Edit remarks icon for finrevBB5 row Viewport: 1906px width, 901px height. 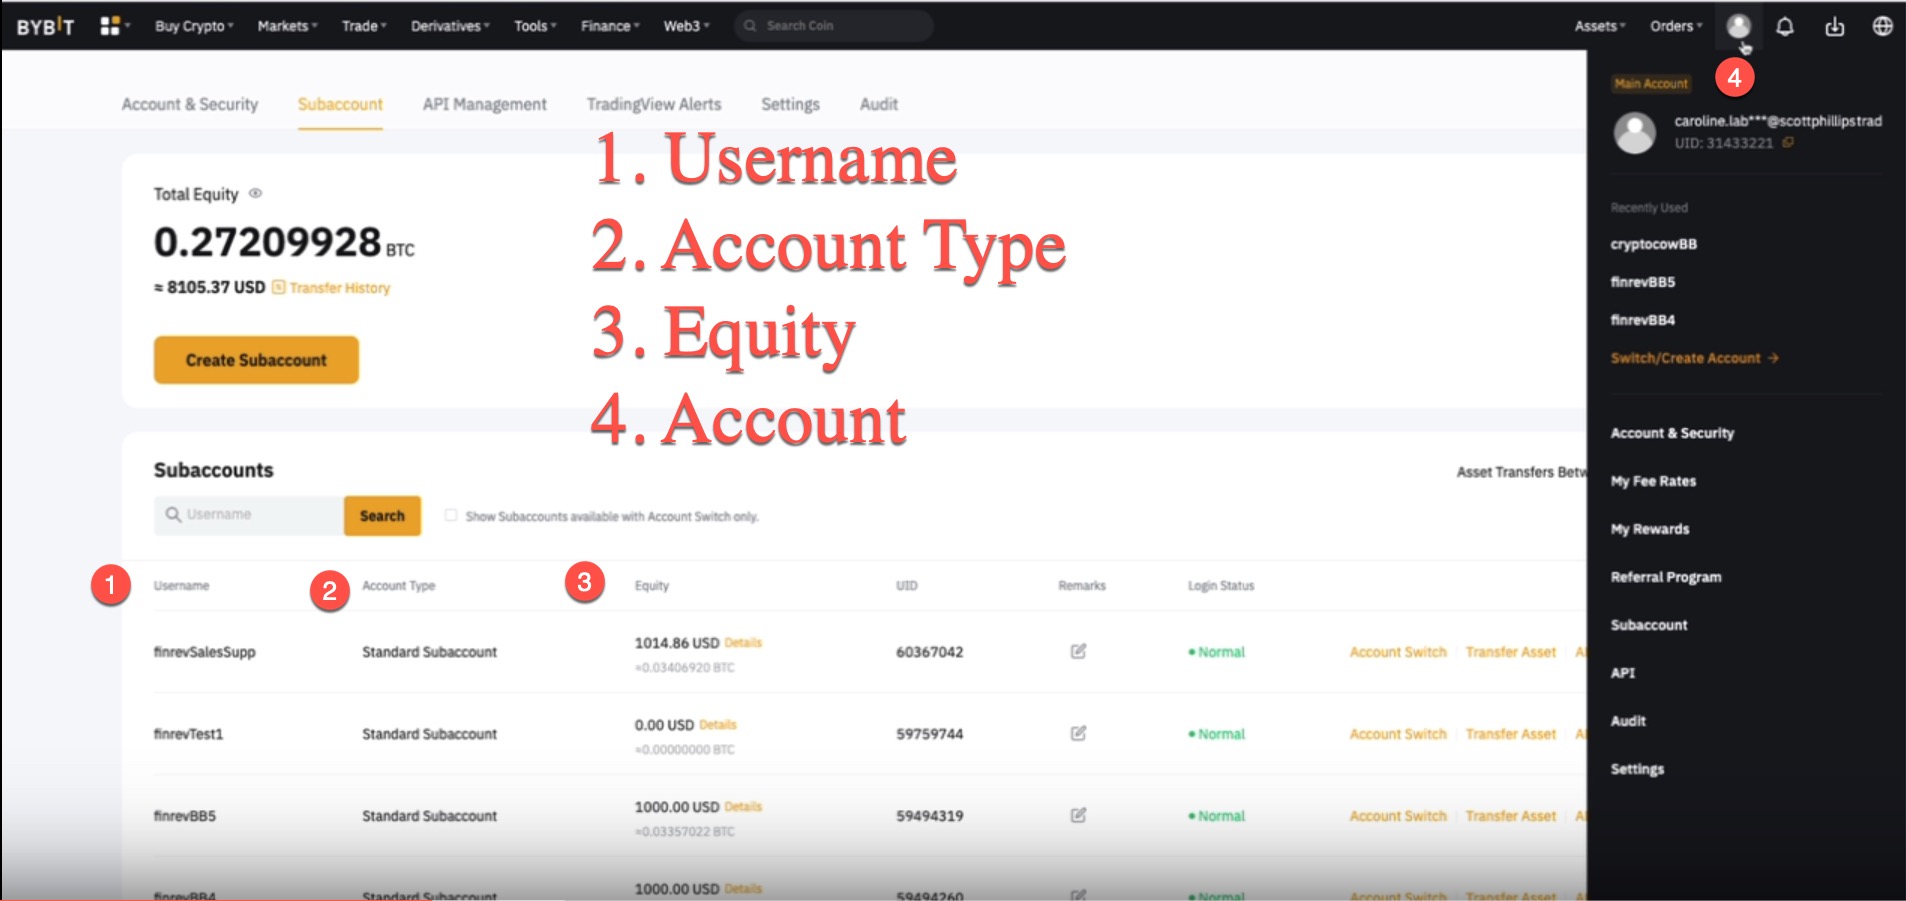click(x=1078, y=816)
